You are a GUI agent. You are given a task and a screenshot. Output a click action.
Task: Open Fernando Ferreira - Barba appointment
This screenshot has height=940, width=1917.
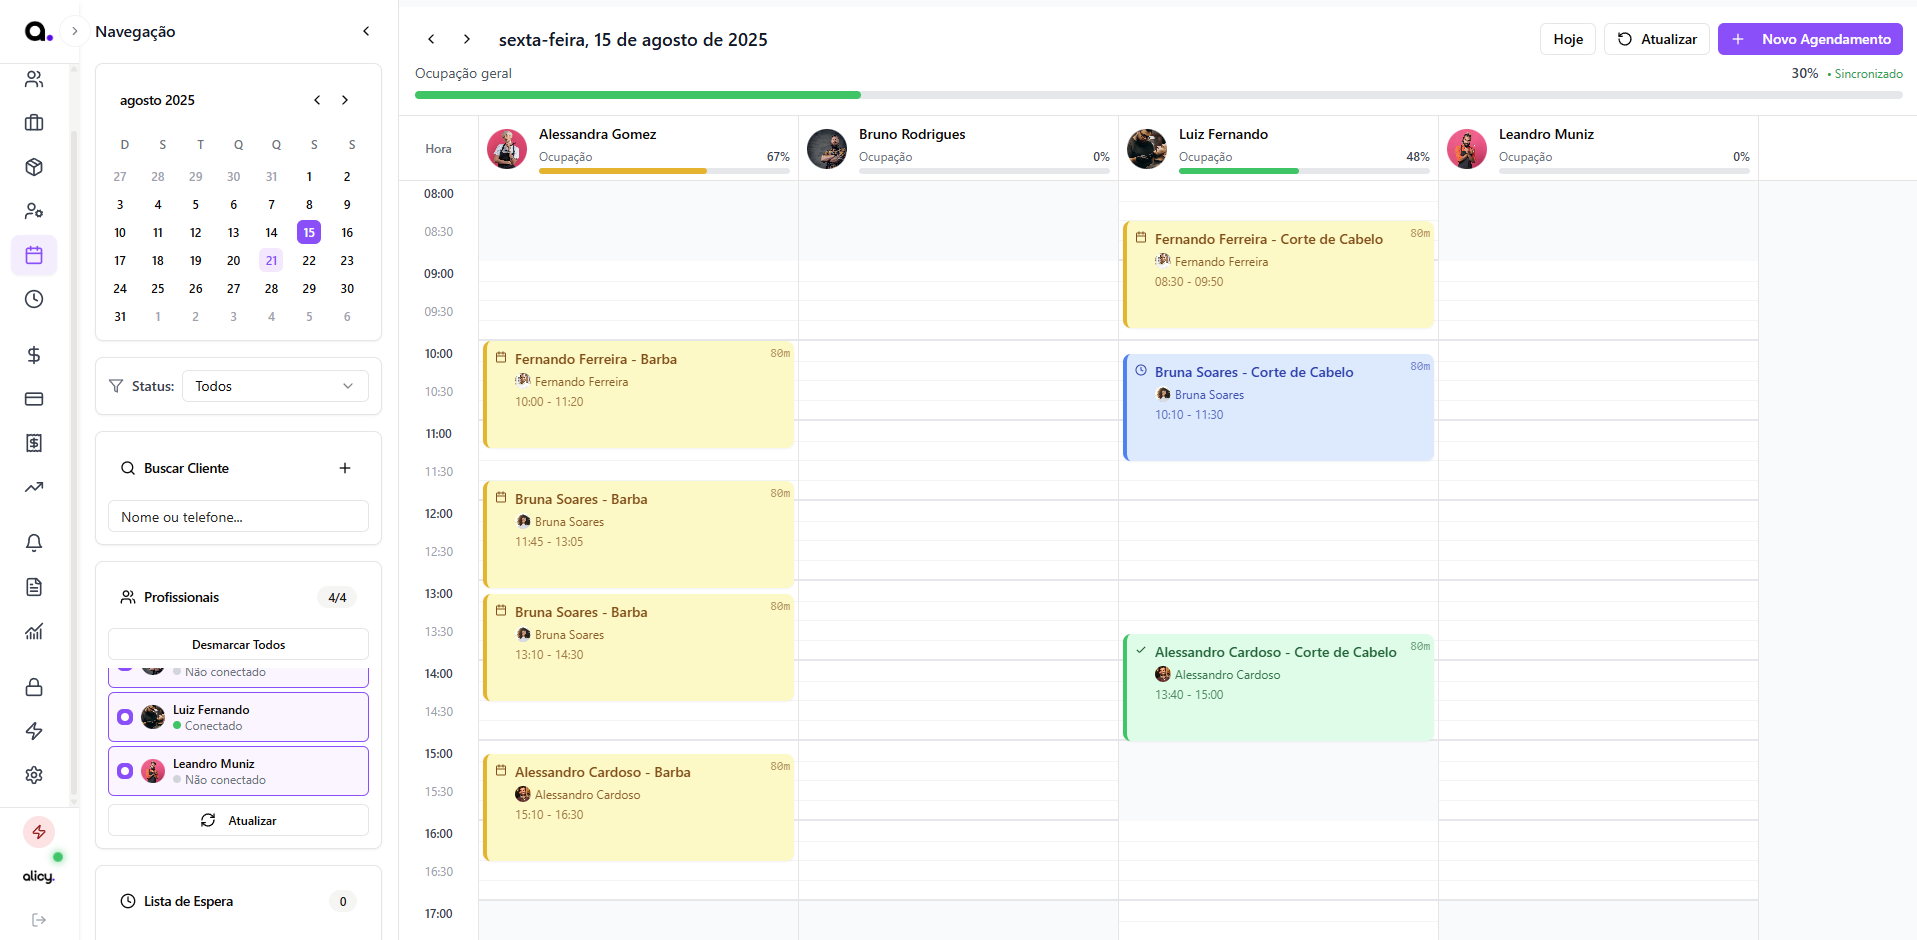[638, 394]
